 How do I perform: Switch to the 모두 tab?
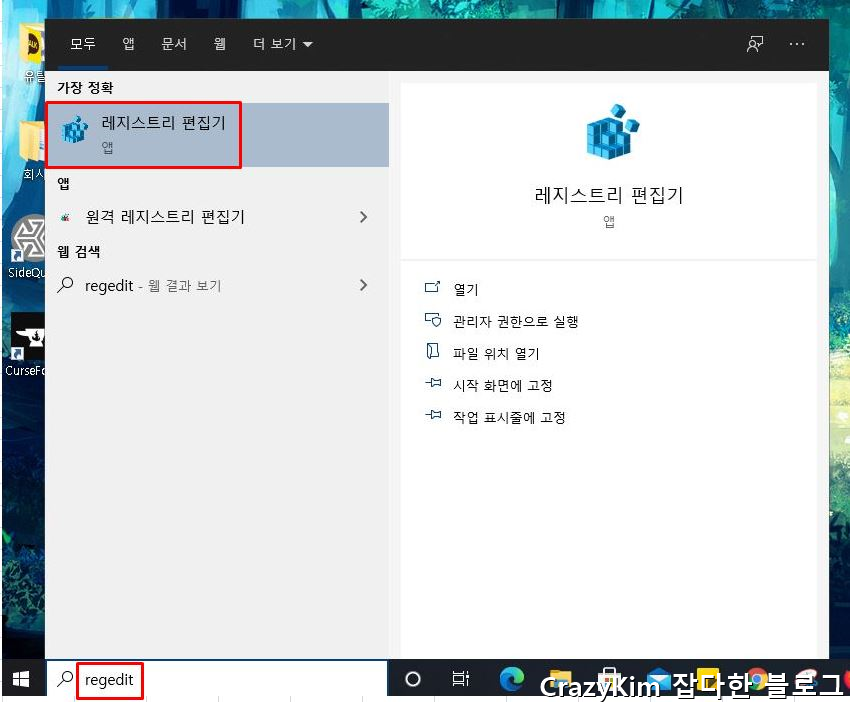click(x=83, y=43)
